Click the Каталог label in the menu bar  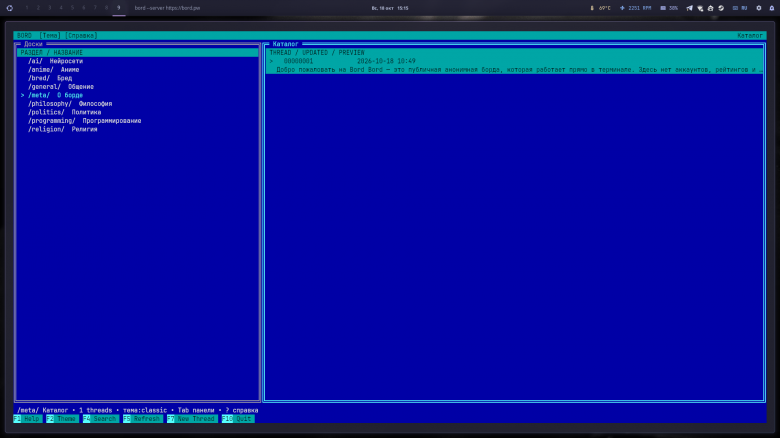750,35
